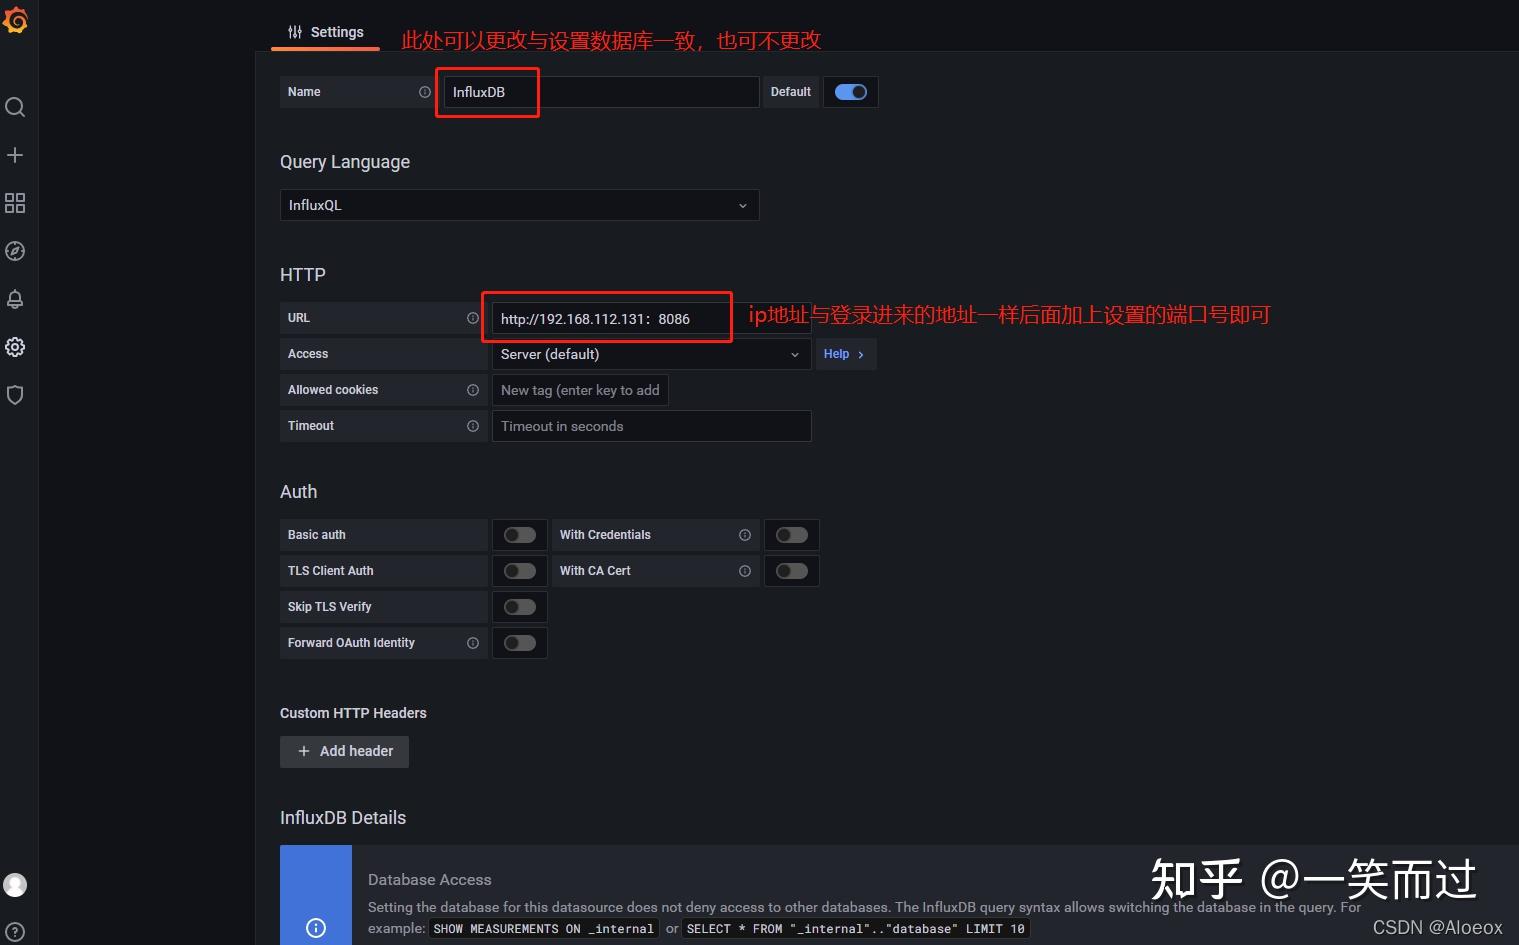1519x945 pixels.
Task: Toggle the Default data source switch
Action: pyautogui.click(x=850, y=91)
